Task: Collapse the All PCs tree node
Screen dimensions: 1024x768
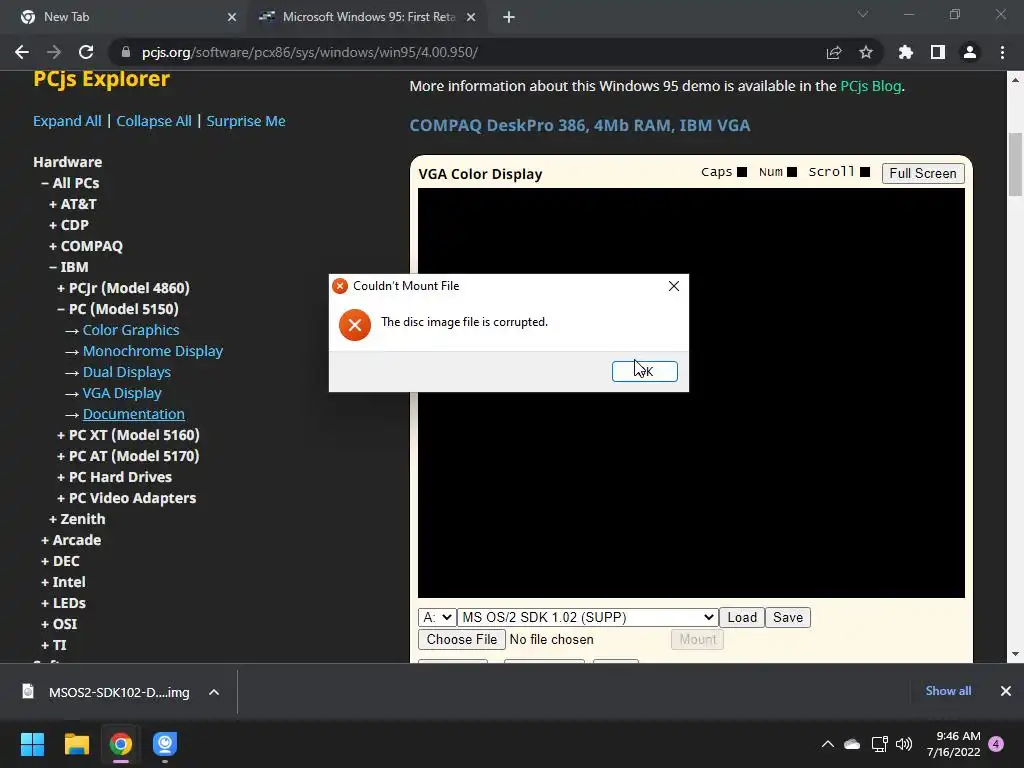Action: [x=70, y=183]
